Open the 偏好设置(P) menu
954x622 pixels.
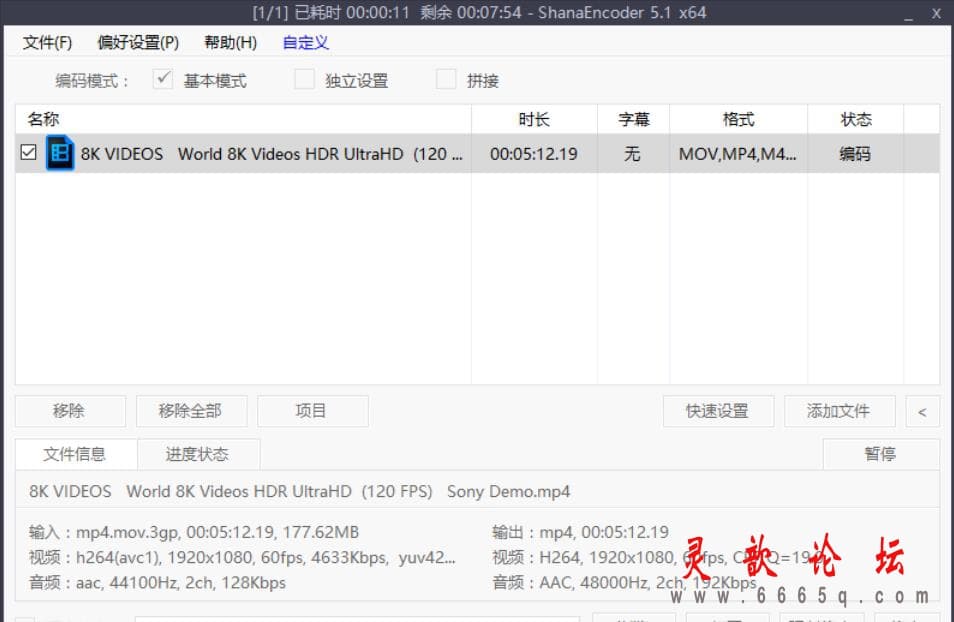coord(138,43)
